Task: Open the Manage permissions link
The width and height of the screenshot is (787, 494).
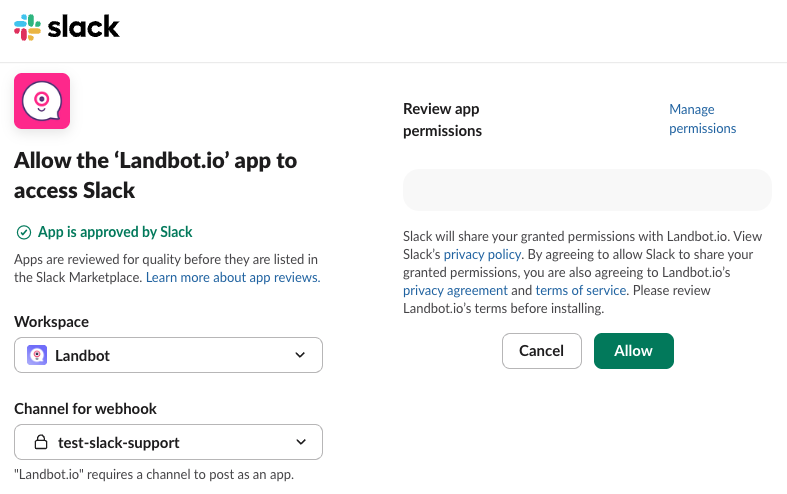Action: point(702,119)
